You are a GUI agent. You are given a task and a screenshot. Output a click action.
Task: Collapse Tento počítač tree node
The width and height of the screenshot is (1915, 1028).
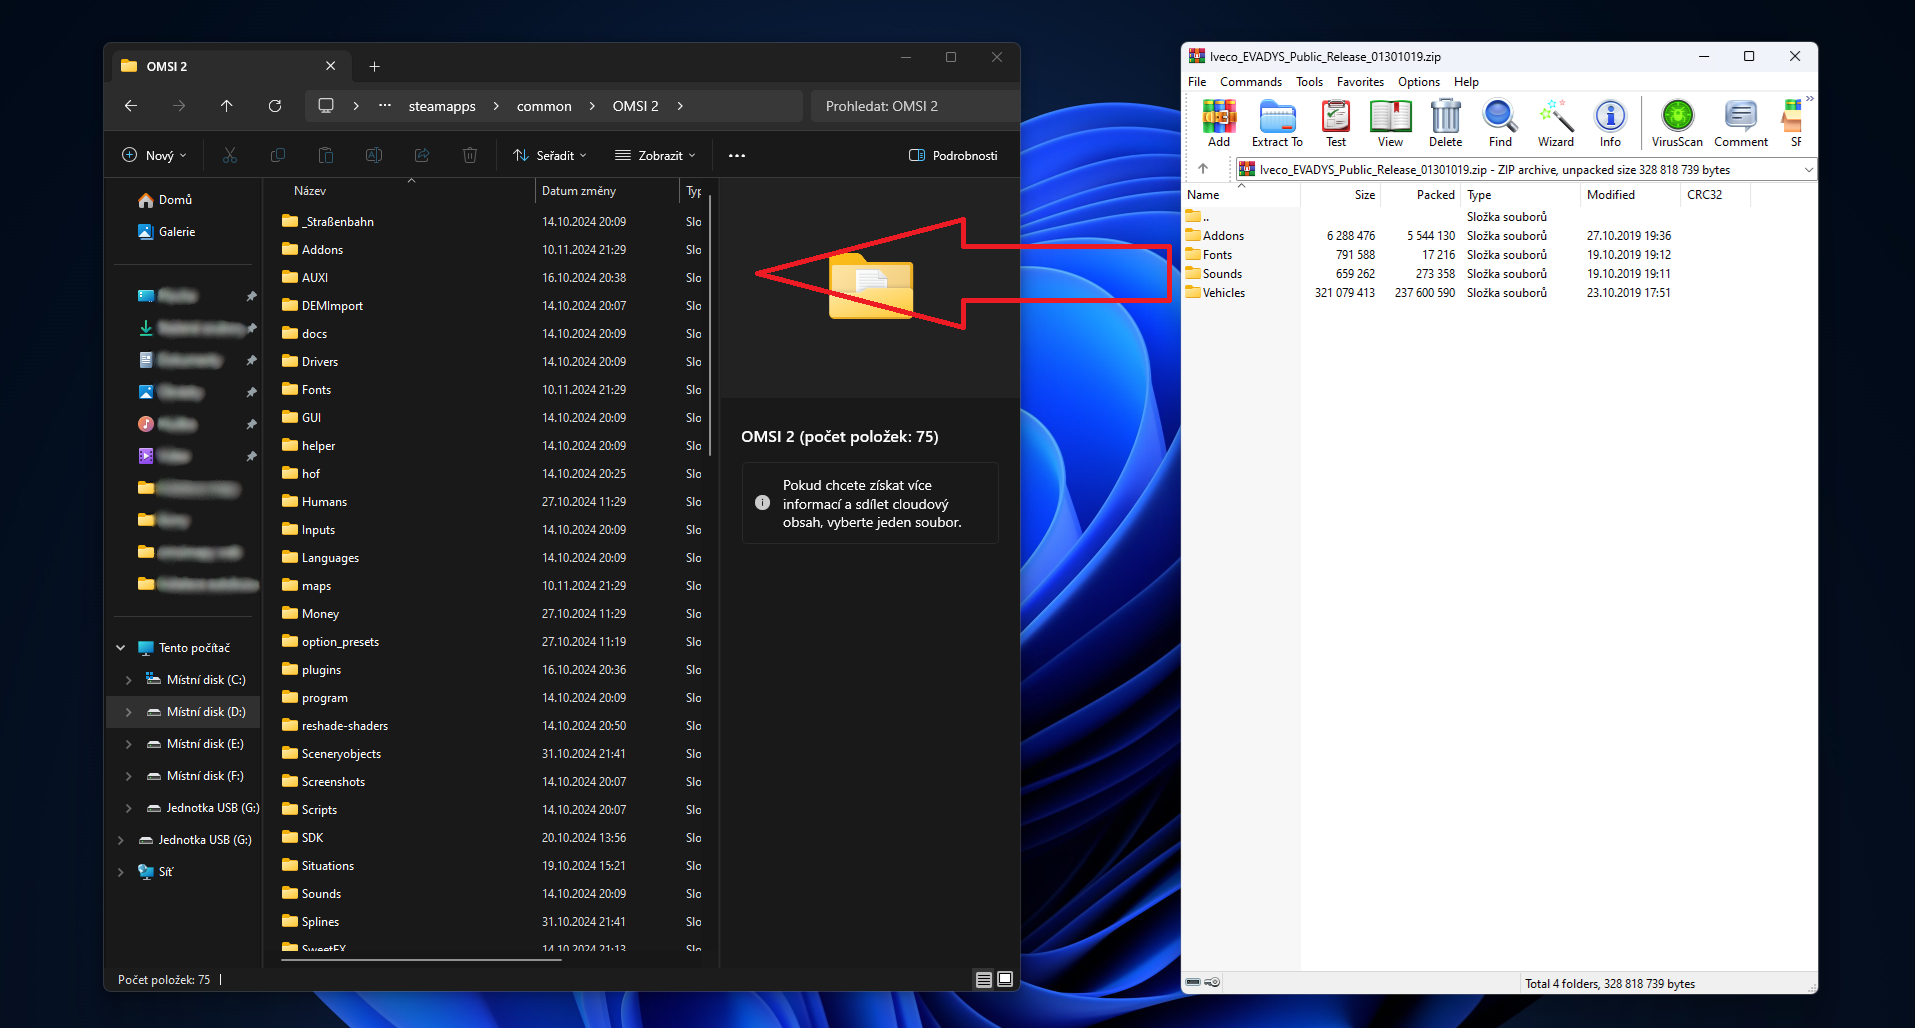[120, 648]
